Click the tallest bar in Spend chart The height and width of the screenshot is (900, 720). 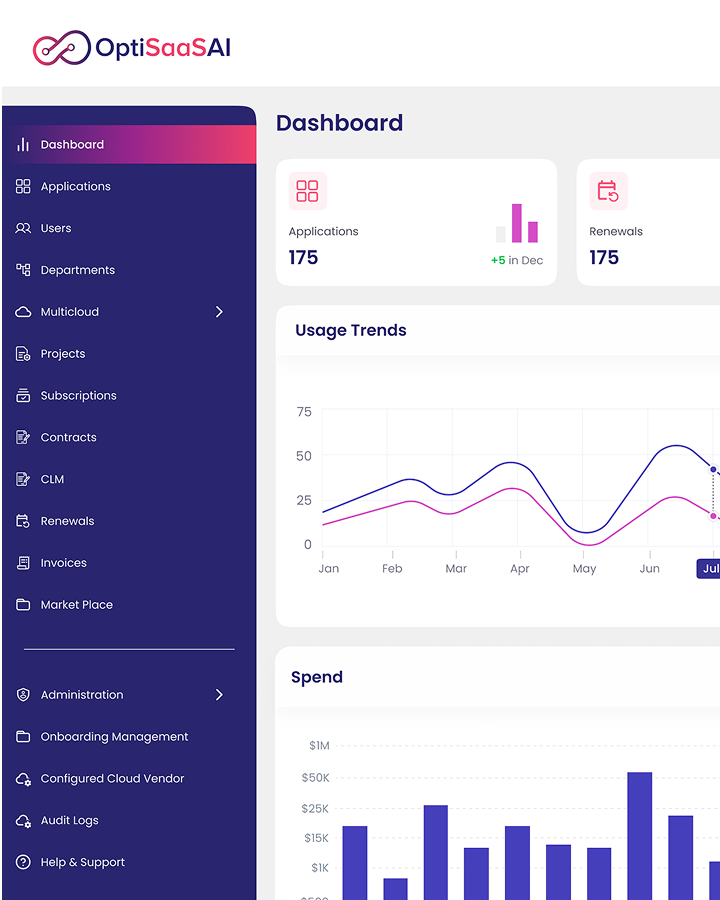[639, 836]
